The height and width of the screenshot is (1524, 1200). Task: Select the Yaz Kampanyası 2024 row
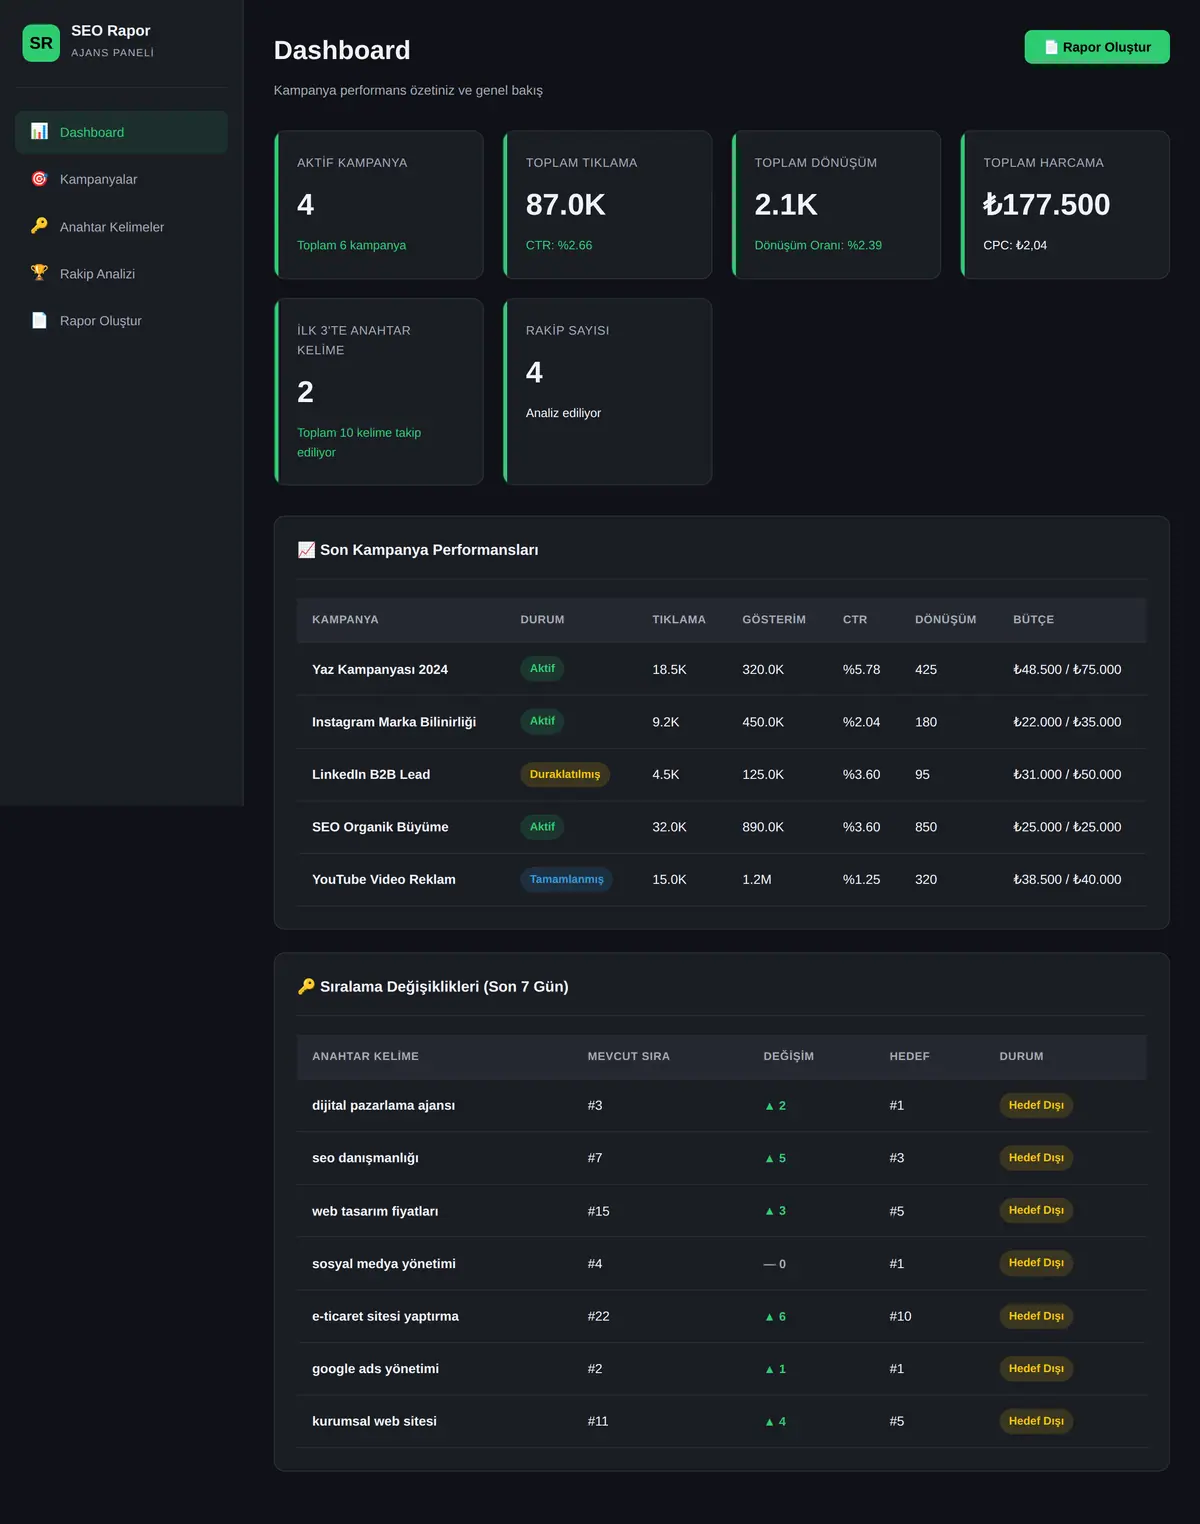[x=721, y=669]
